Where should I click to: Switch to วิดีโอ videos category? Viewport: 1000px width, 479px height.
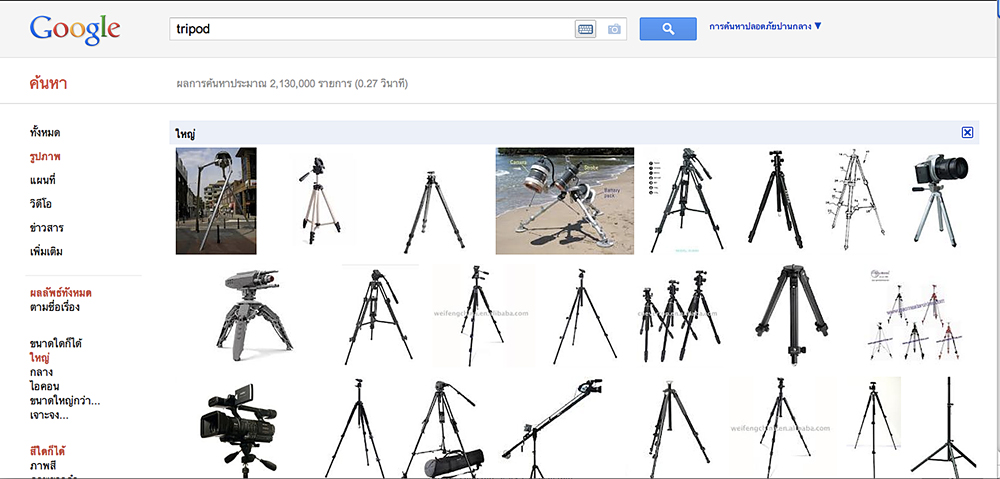(41, 203)
